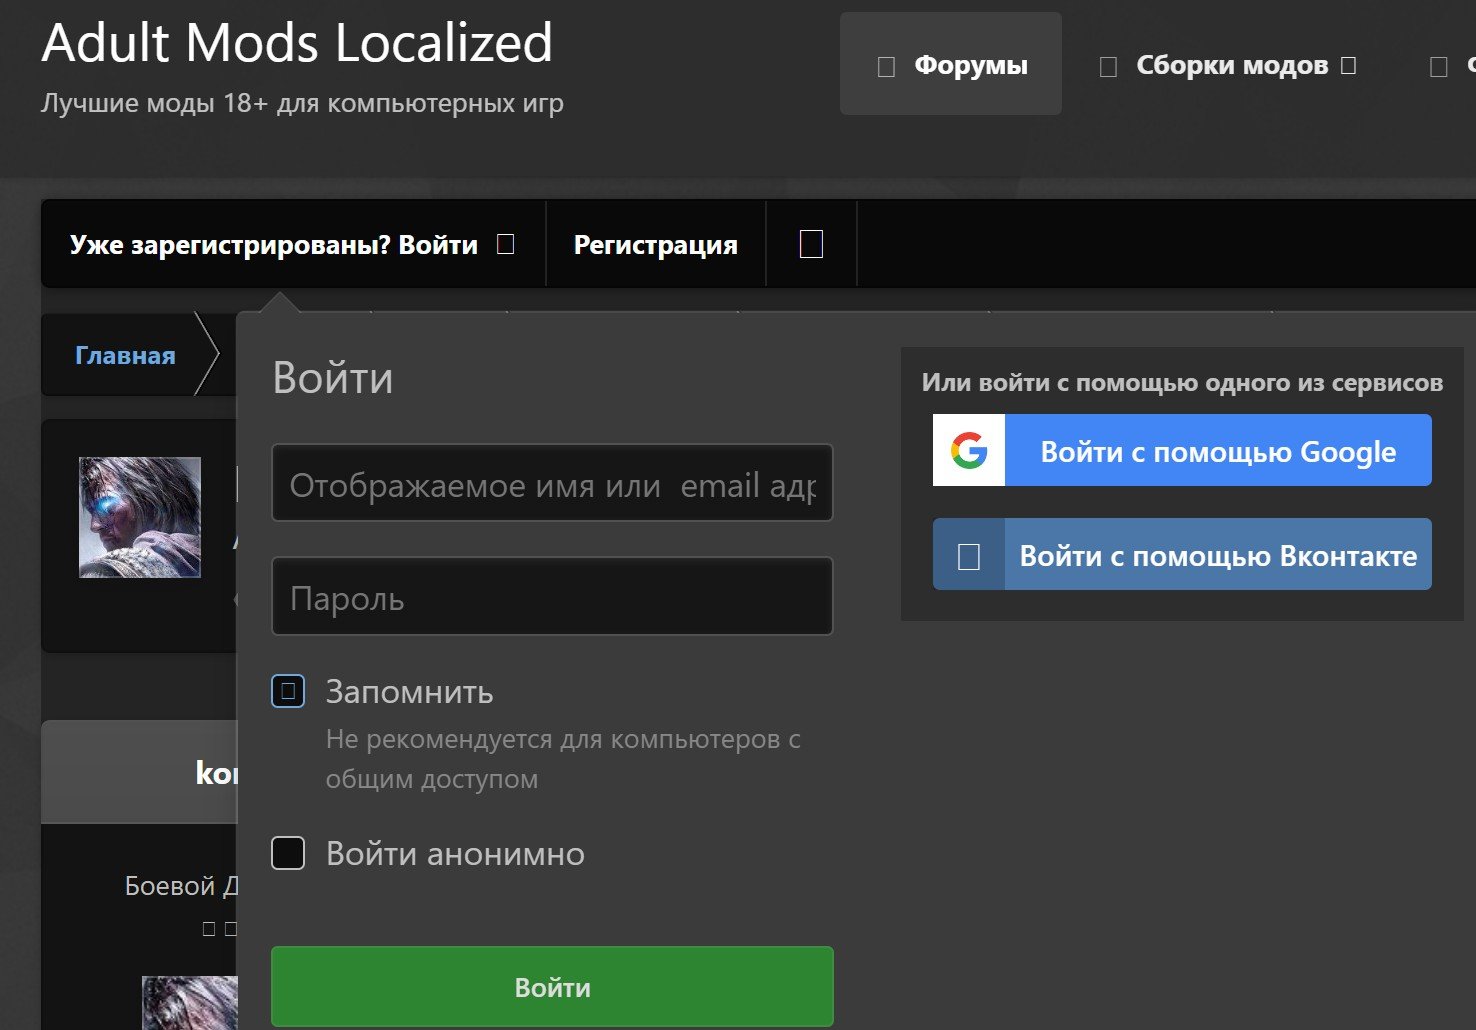The width and height of the screenshot is (1476, 1030).
Task: Click the partially visible icon right of Сборки модов
Action: 1439,67
